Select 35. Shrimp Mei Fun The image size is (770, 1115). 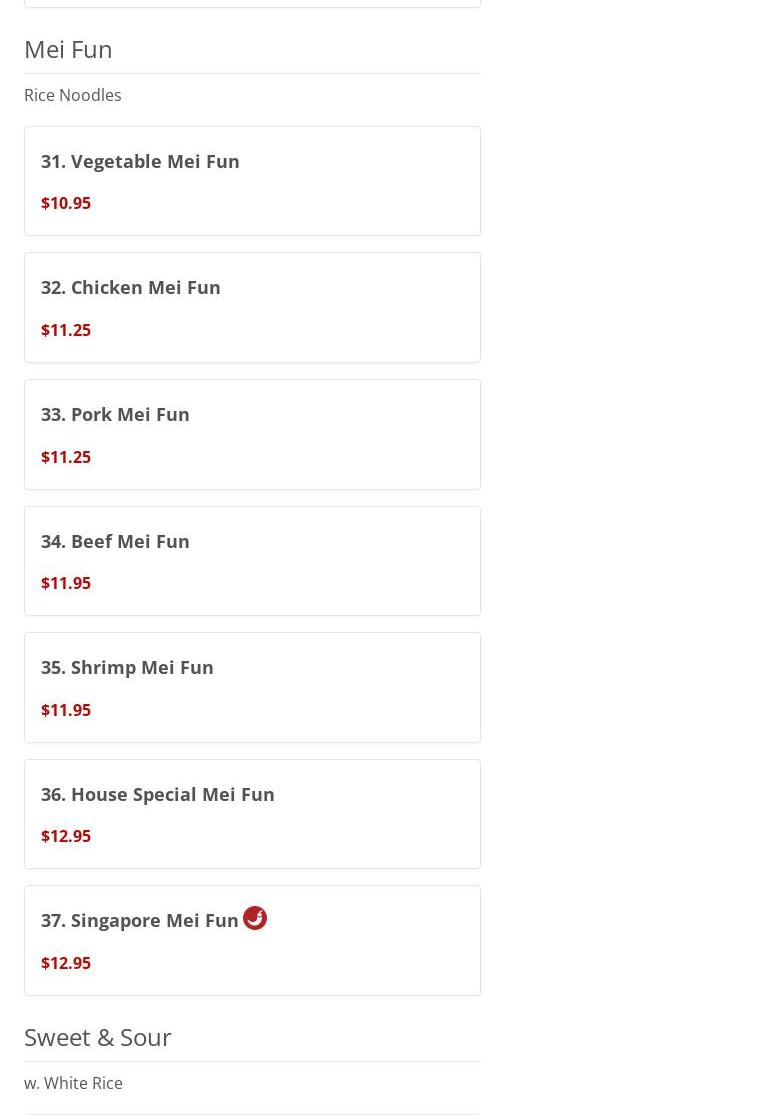pyautogui.click(x=127, y=667)
